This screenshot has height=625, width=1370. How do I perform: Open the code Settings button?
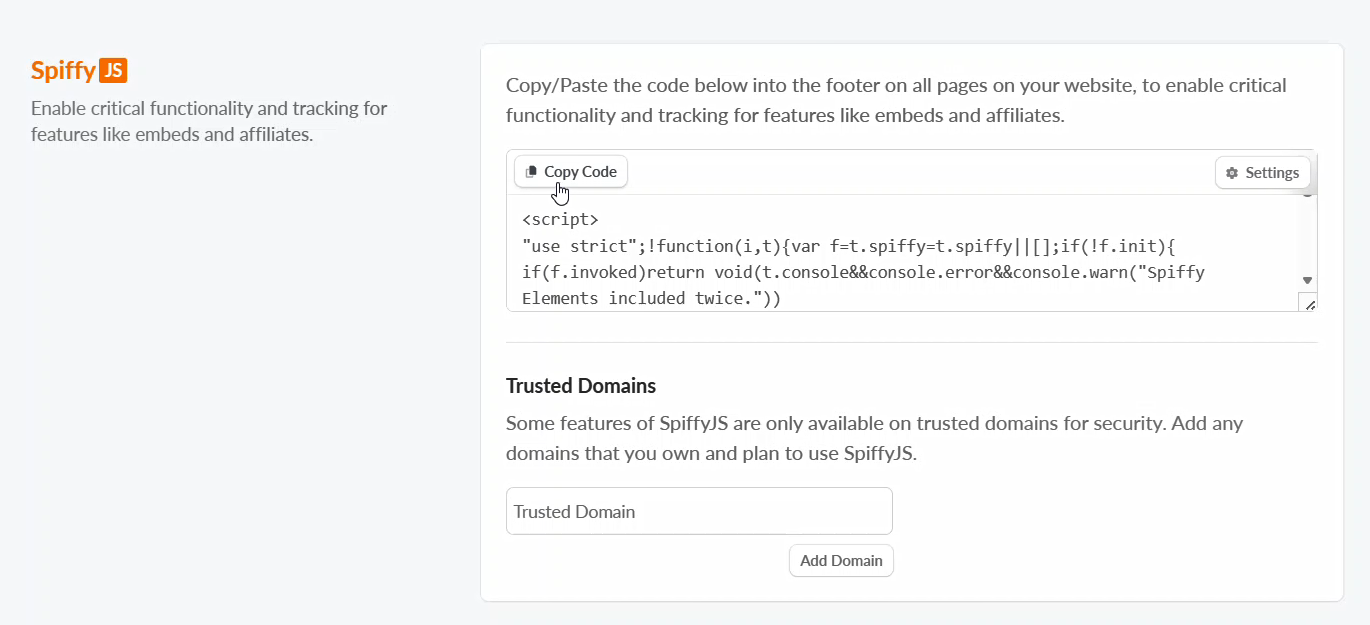[1262, 172]
